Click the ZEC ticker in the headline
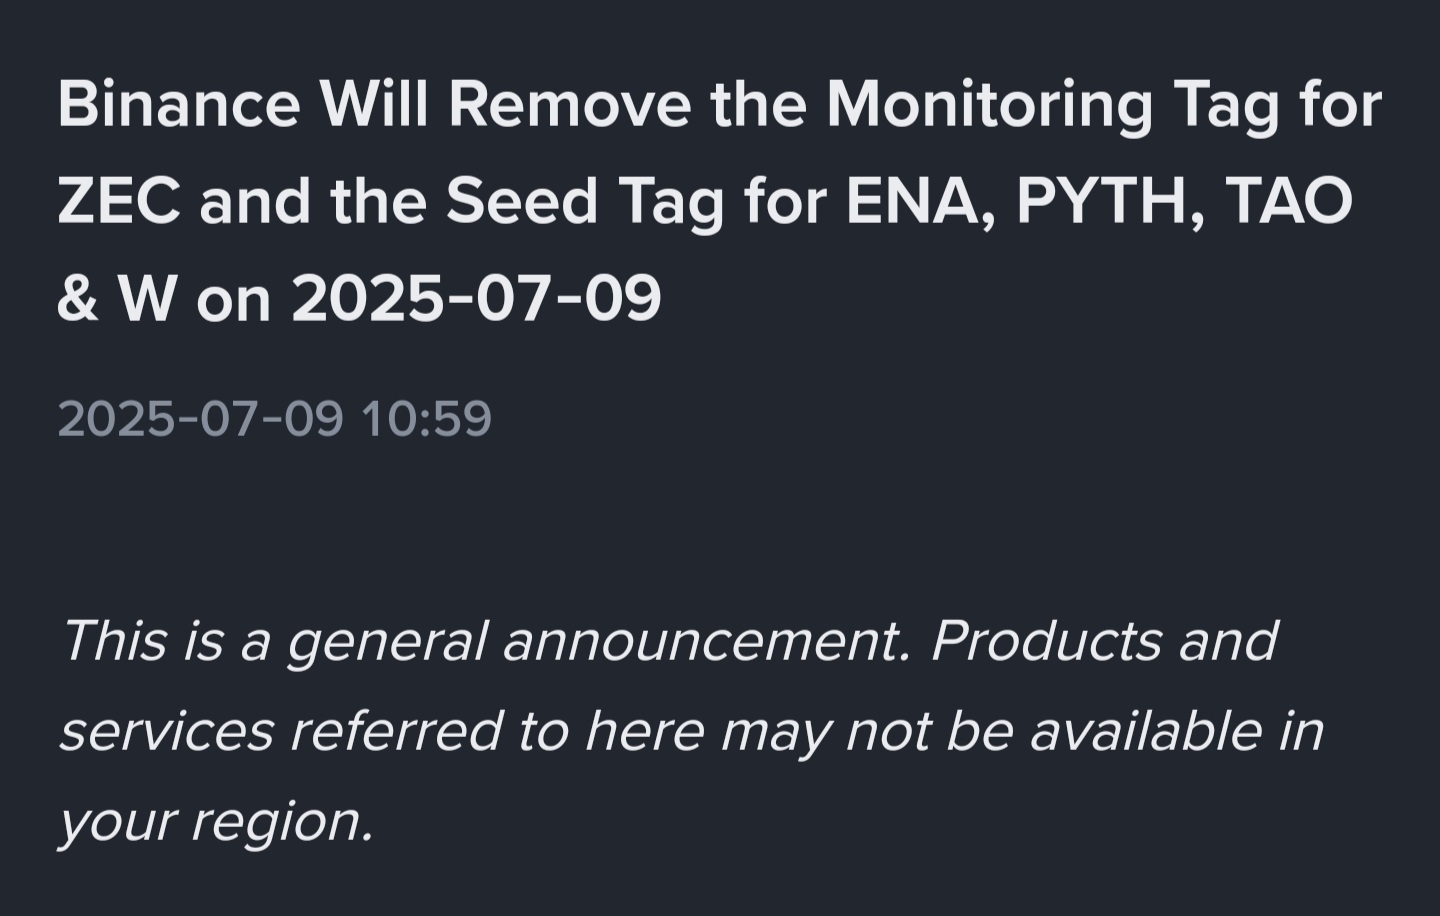The width and height of the screenshot is (1440, 916). pos(119,201)
